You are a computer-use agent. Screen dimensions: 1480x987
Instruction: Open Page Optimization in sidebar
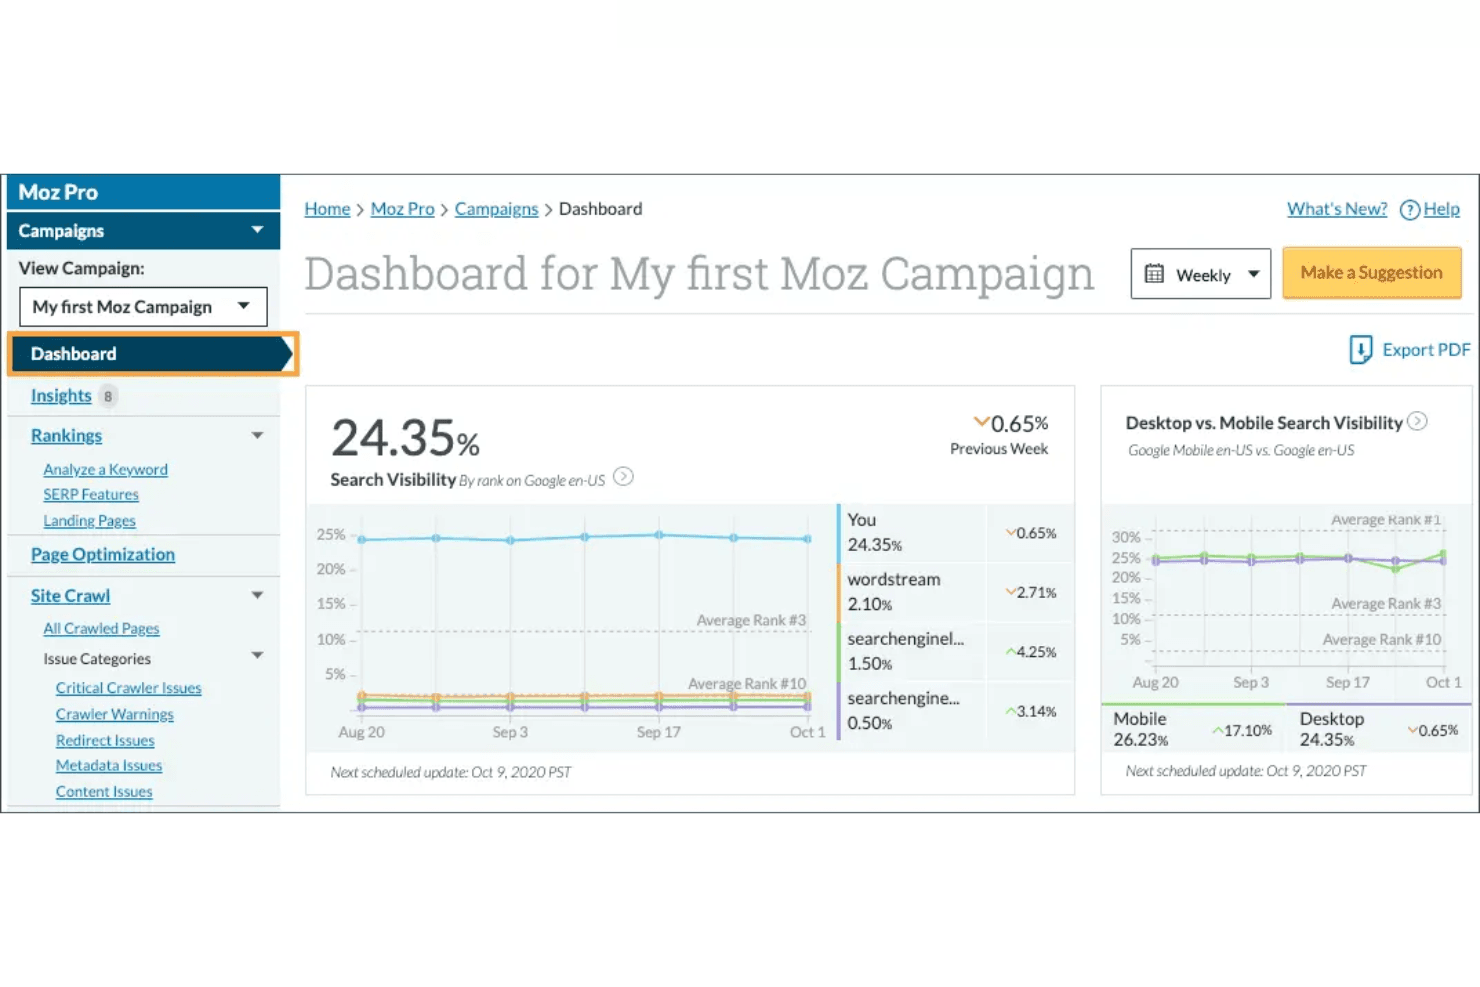102,555
